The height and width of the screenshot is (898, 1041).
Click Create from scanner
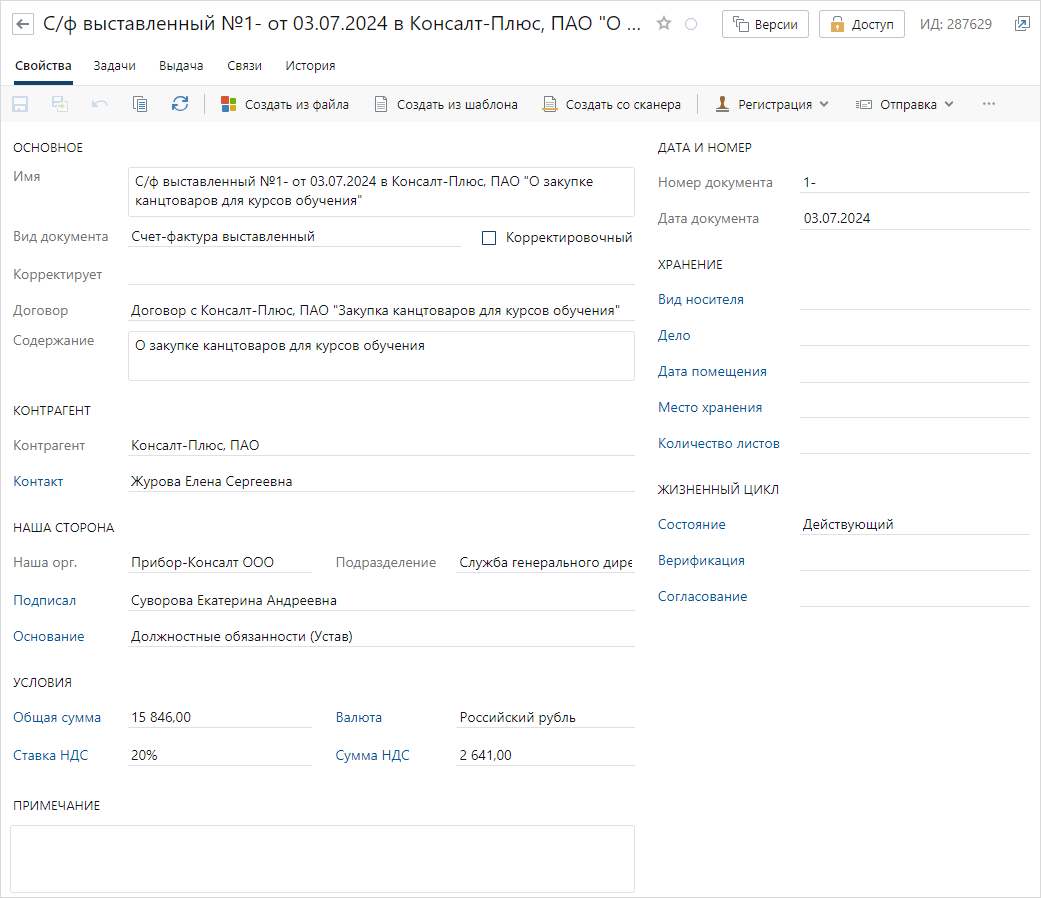click(x=611, y=104)
